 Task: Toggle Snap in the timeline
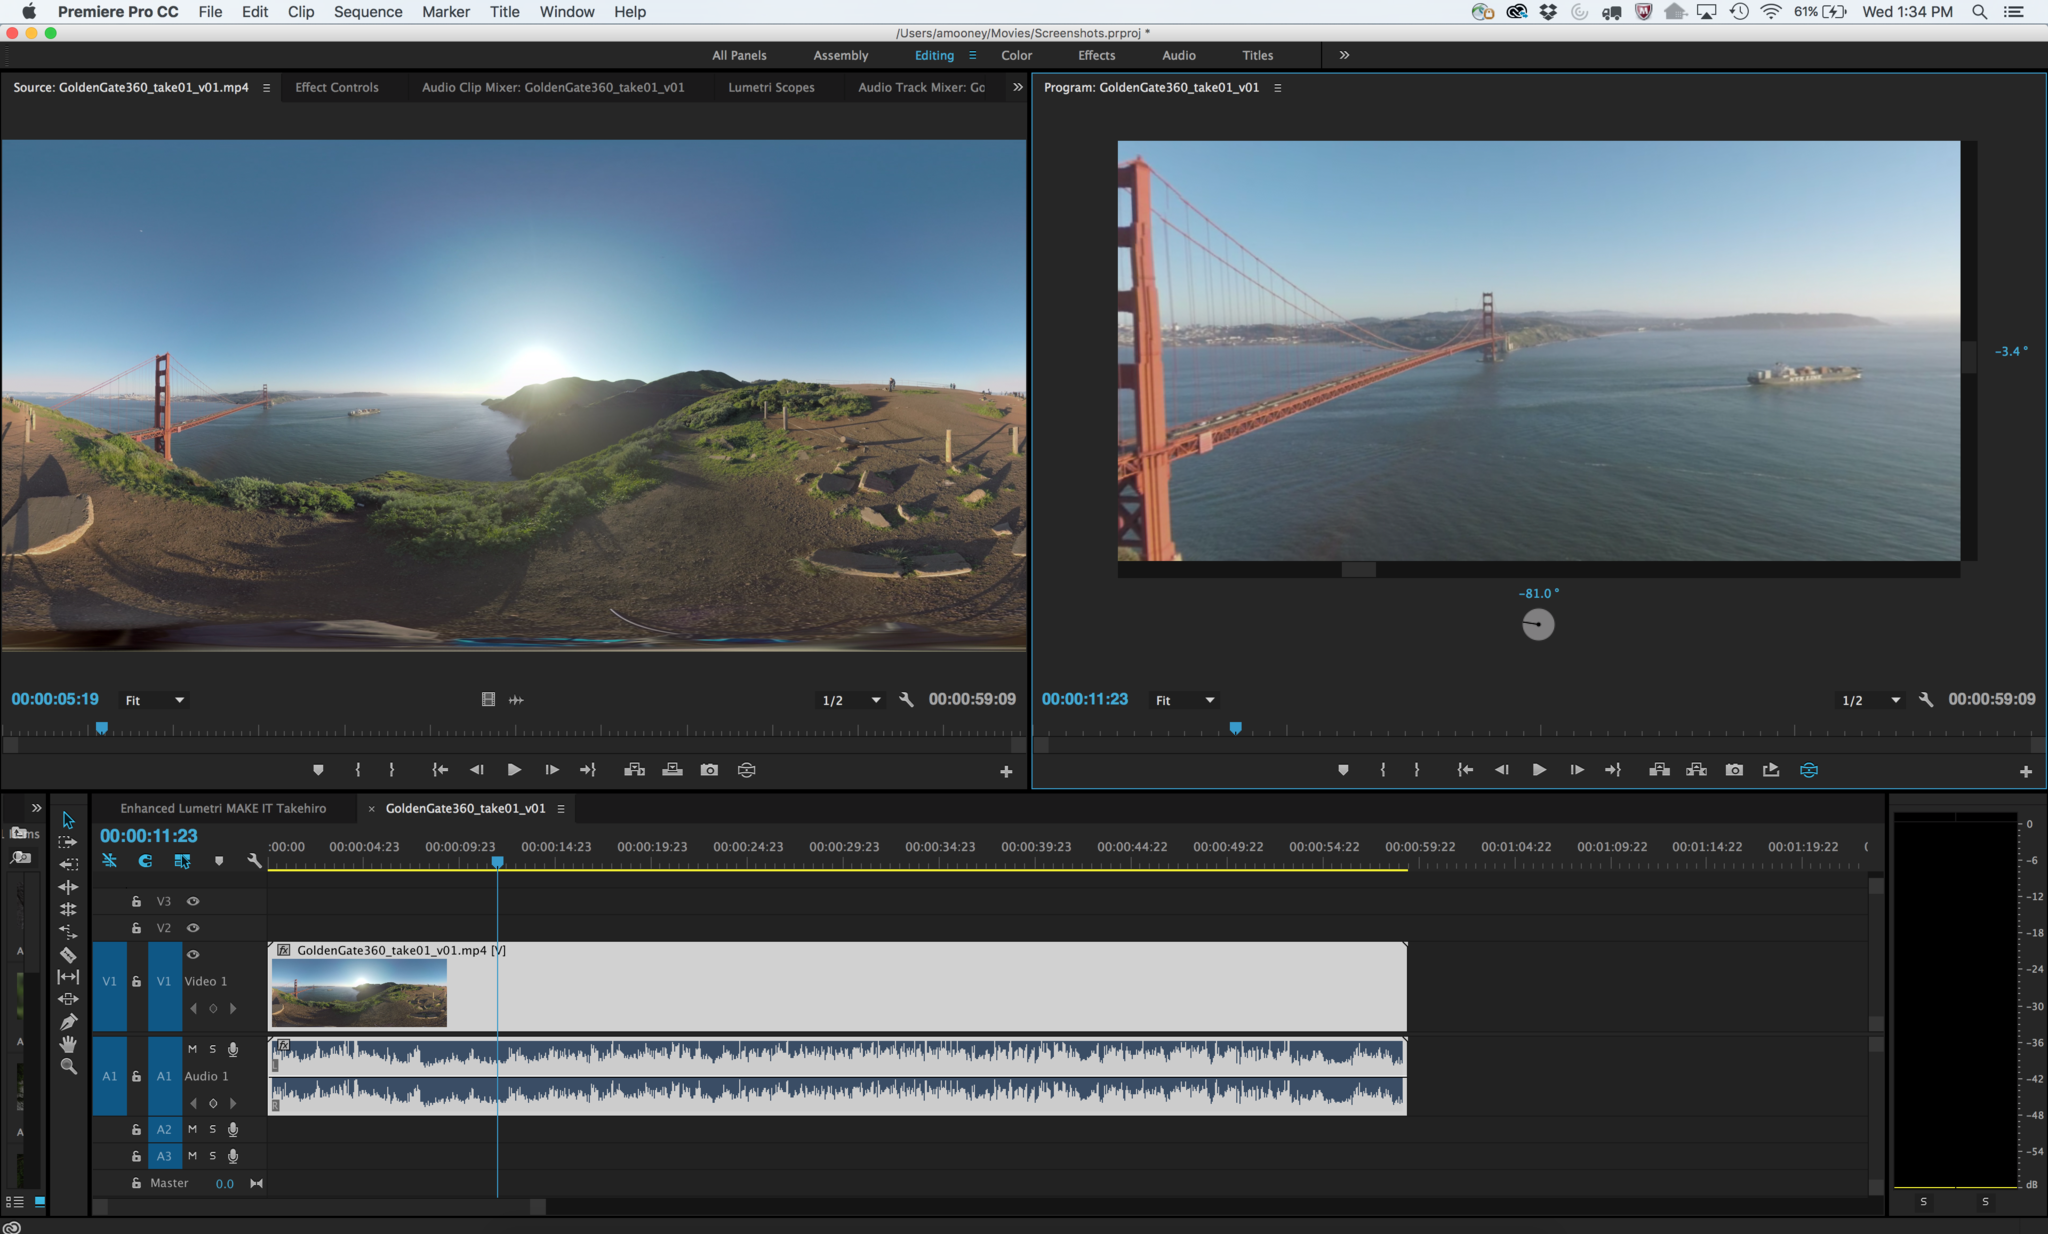point(144,860)
